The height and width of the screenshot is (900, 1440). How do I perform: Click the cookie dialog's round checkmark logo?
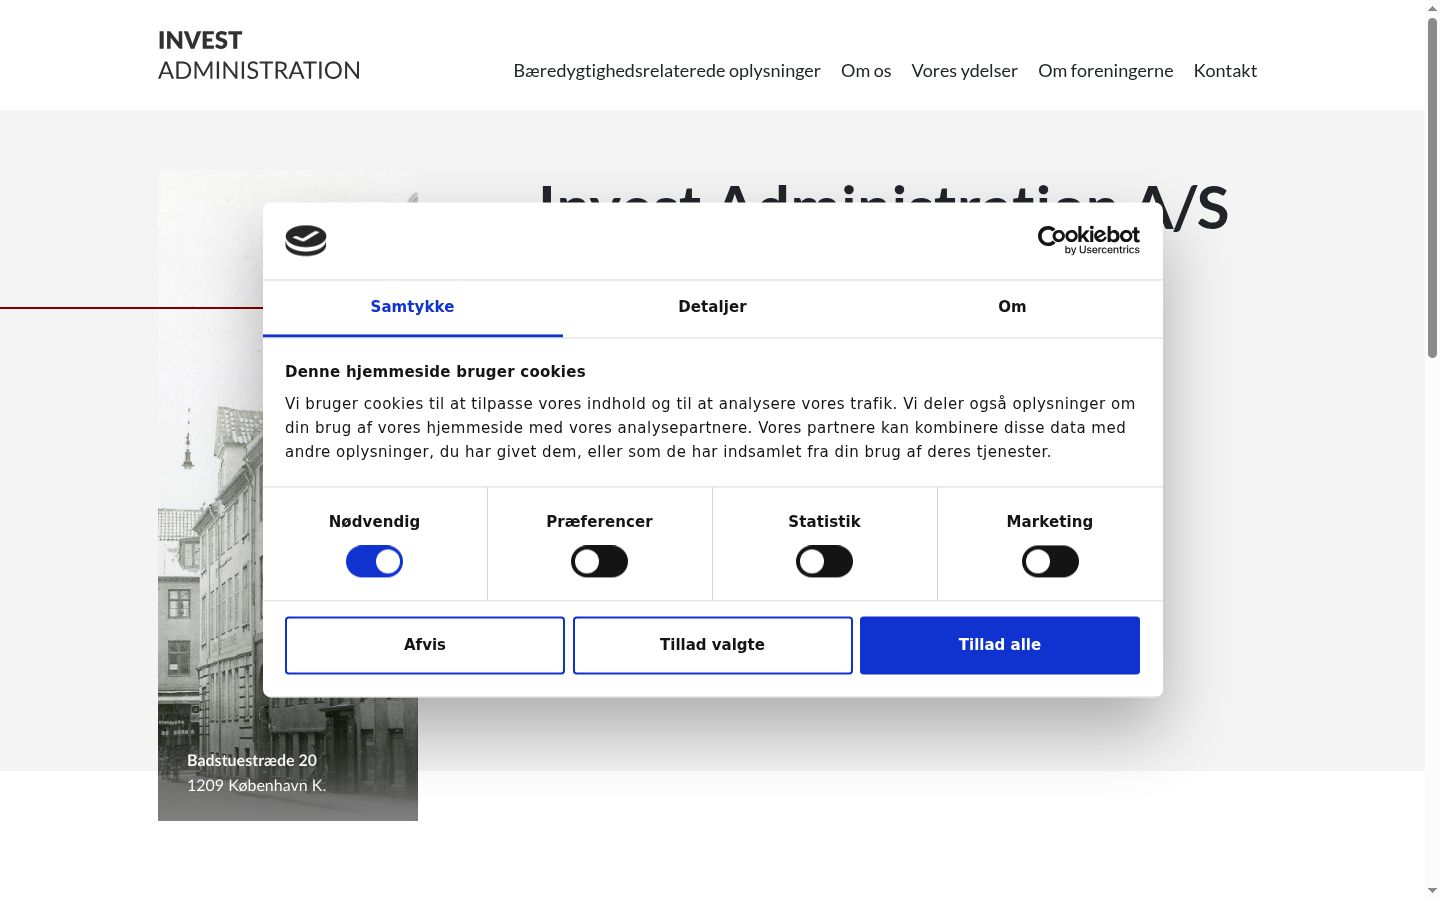306,241
